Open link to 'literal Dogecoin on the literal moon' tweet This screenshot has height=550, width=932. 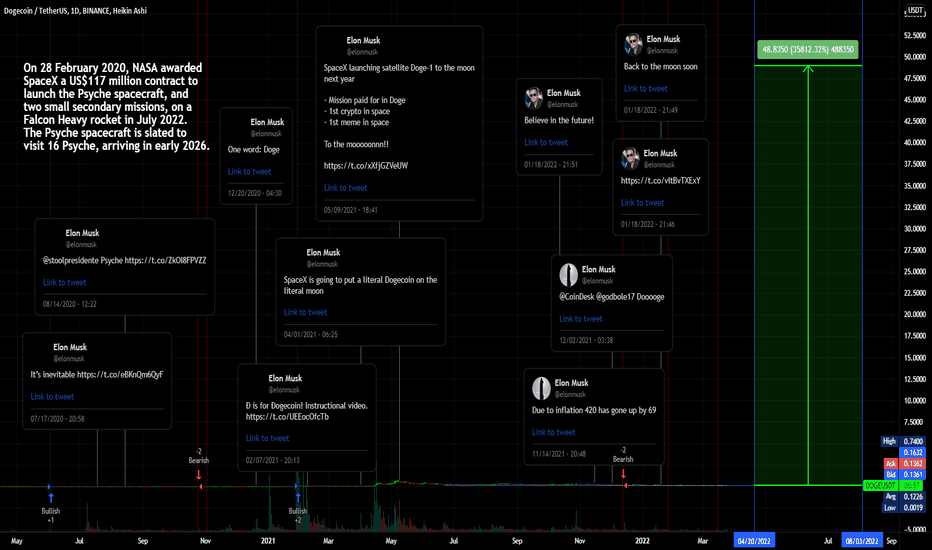[306, 312]
